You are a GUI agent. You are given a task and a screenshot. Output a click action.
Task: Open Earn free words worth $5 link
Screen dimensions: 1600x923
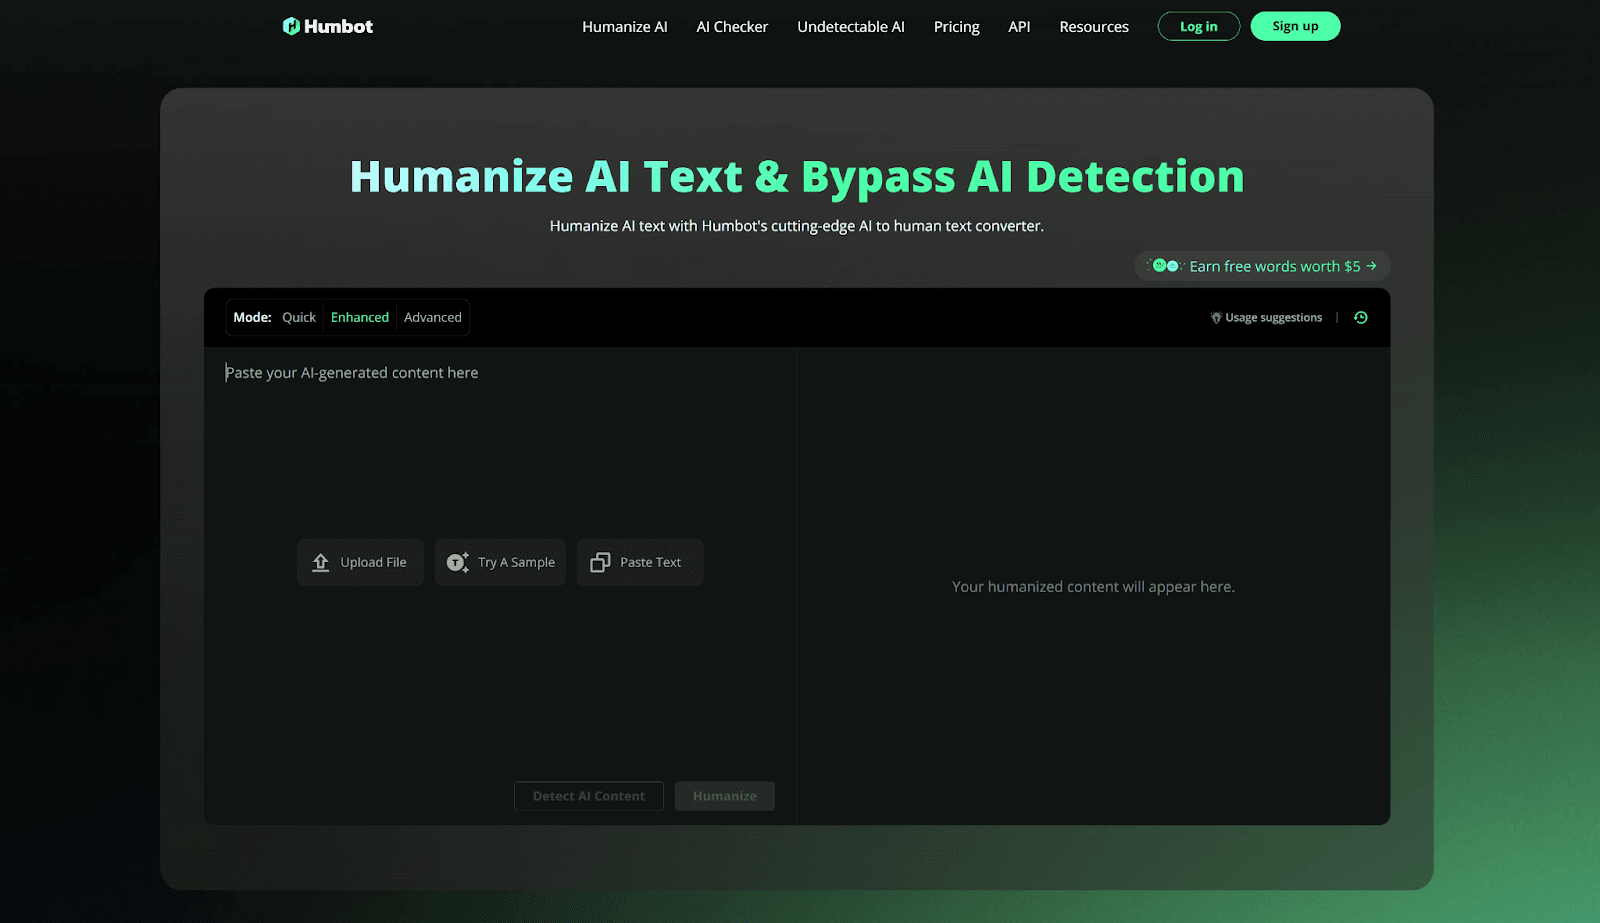[1262, 266]
